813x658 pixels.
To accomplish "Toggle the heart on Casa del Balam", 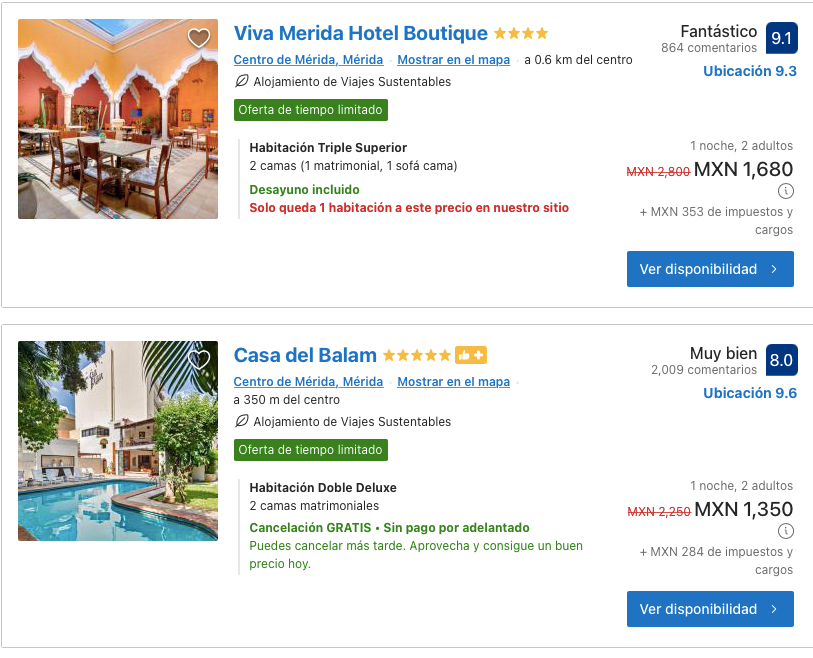I will (x=199, y=360).
